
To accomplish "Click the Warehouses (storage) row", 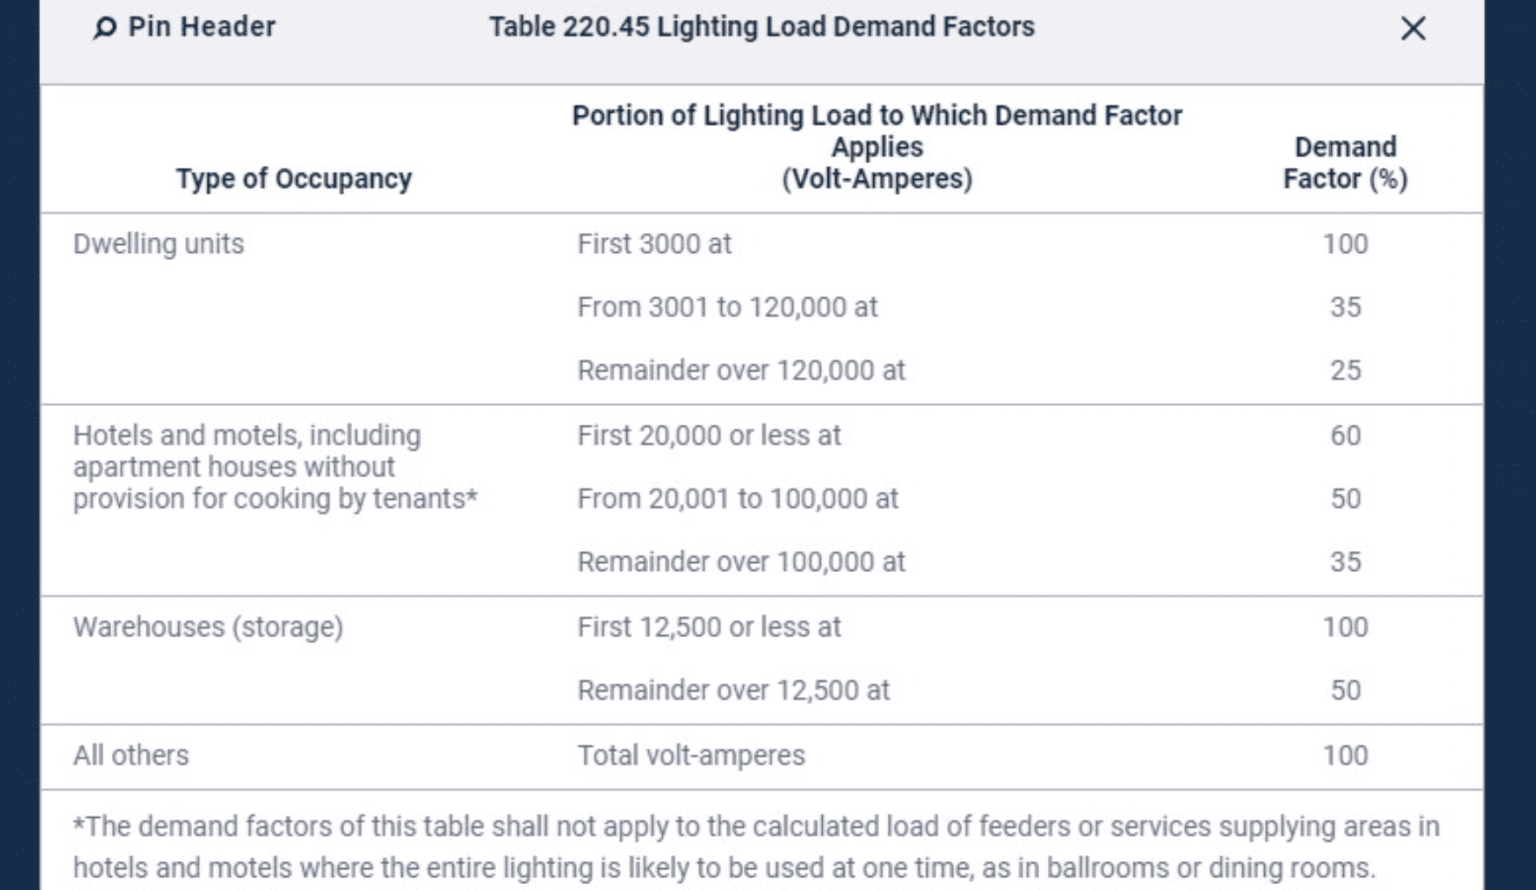I will pos(208,627).
